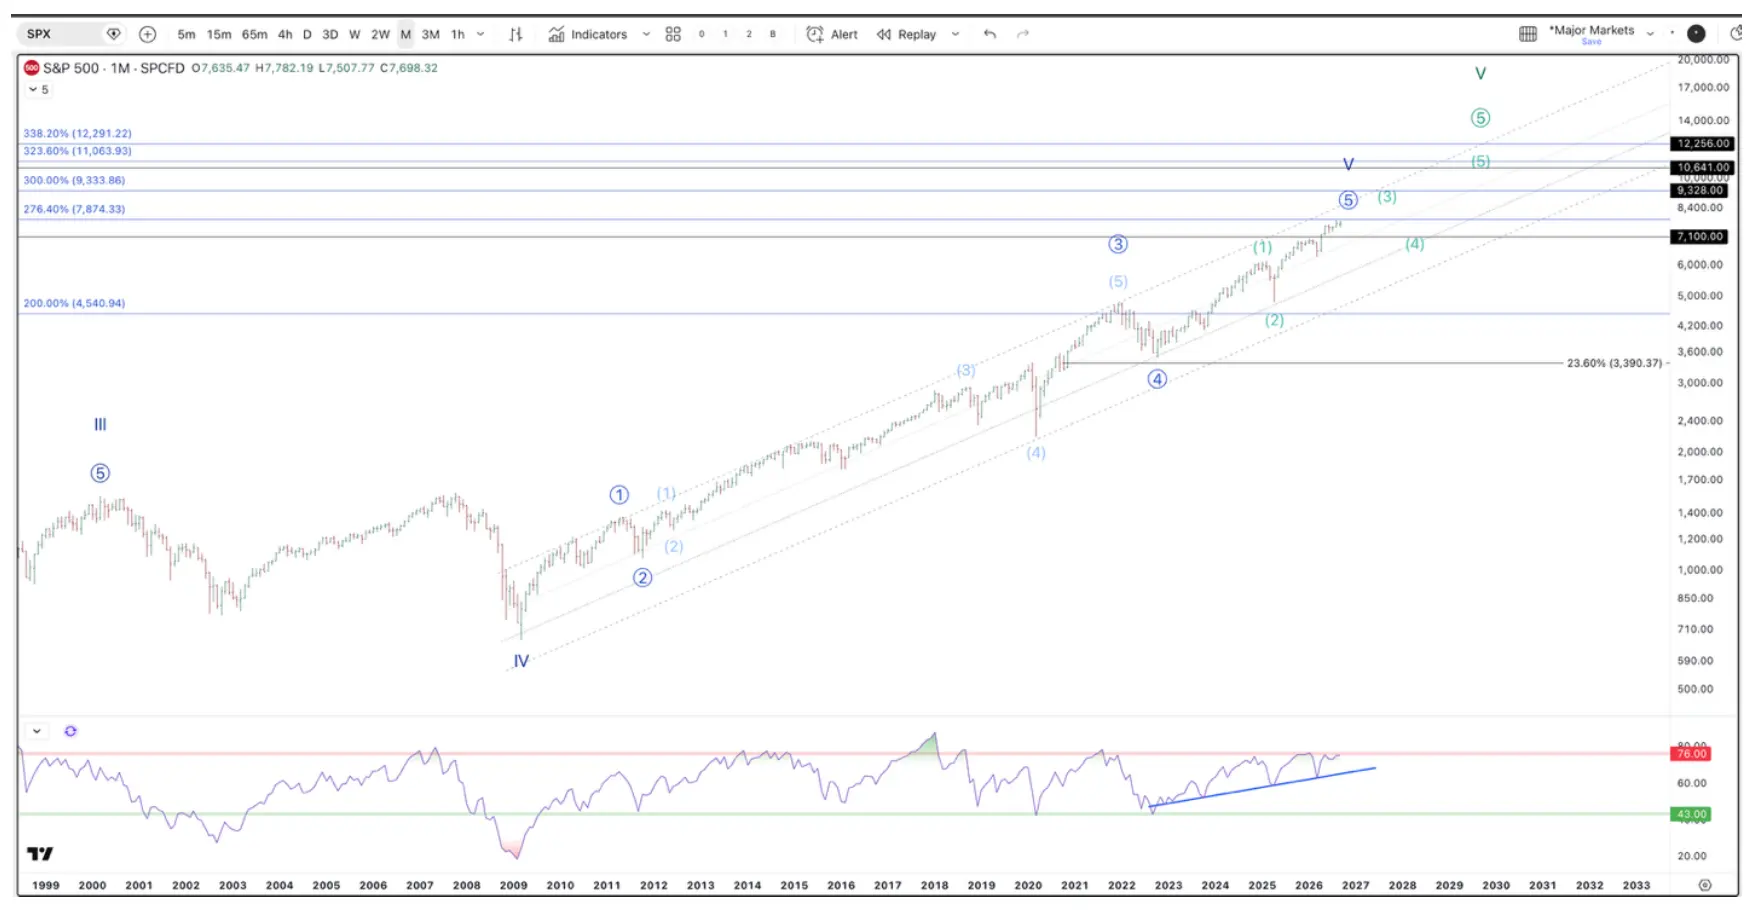Save the Major Markets layout
The height and width of the screenshot is (910, 1756).
[1592, 42]
